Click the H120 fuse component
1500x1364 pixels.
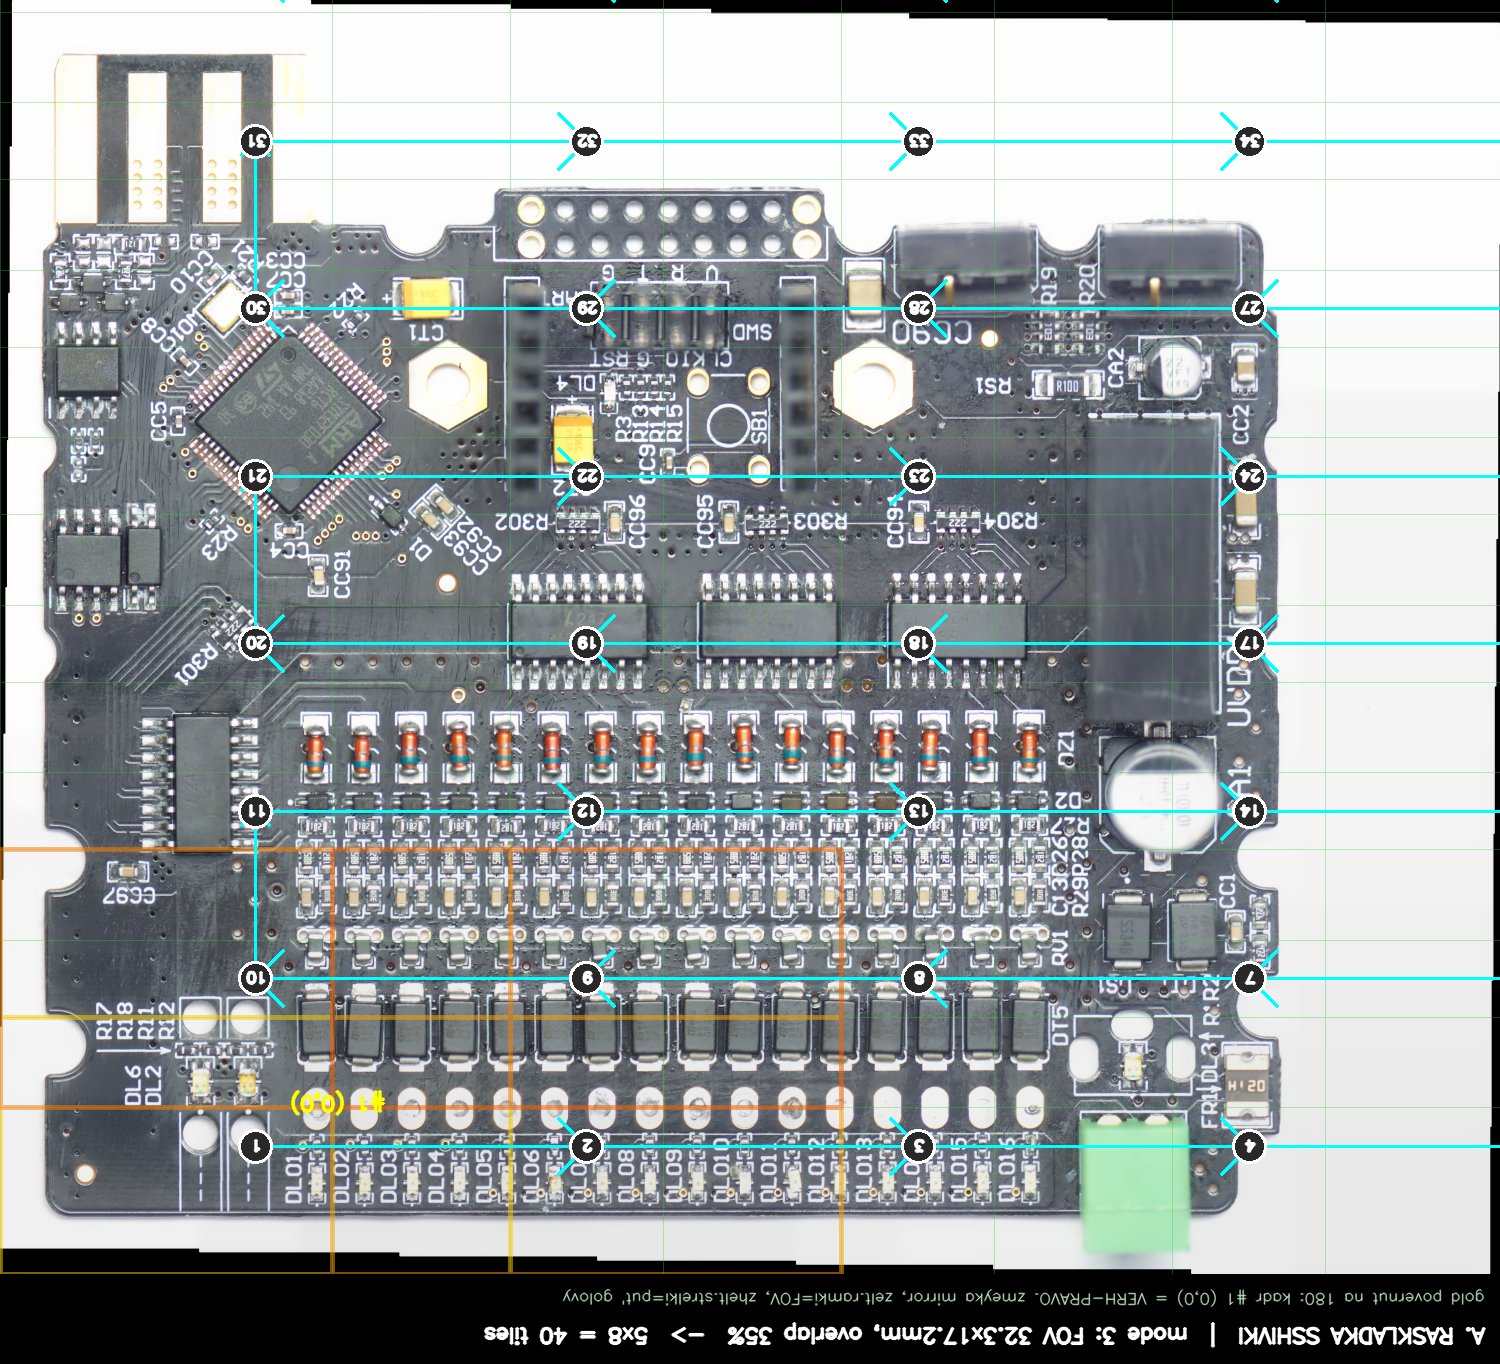coord(1246,1085)
